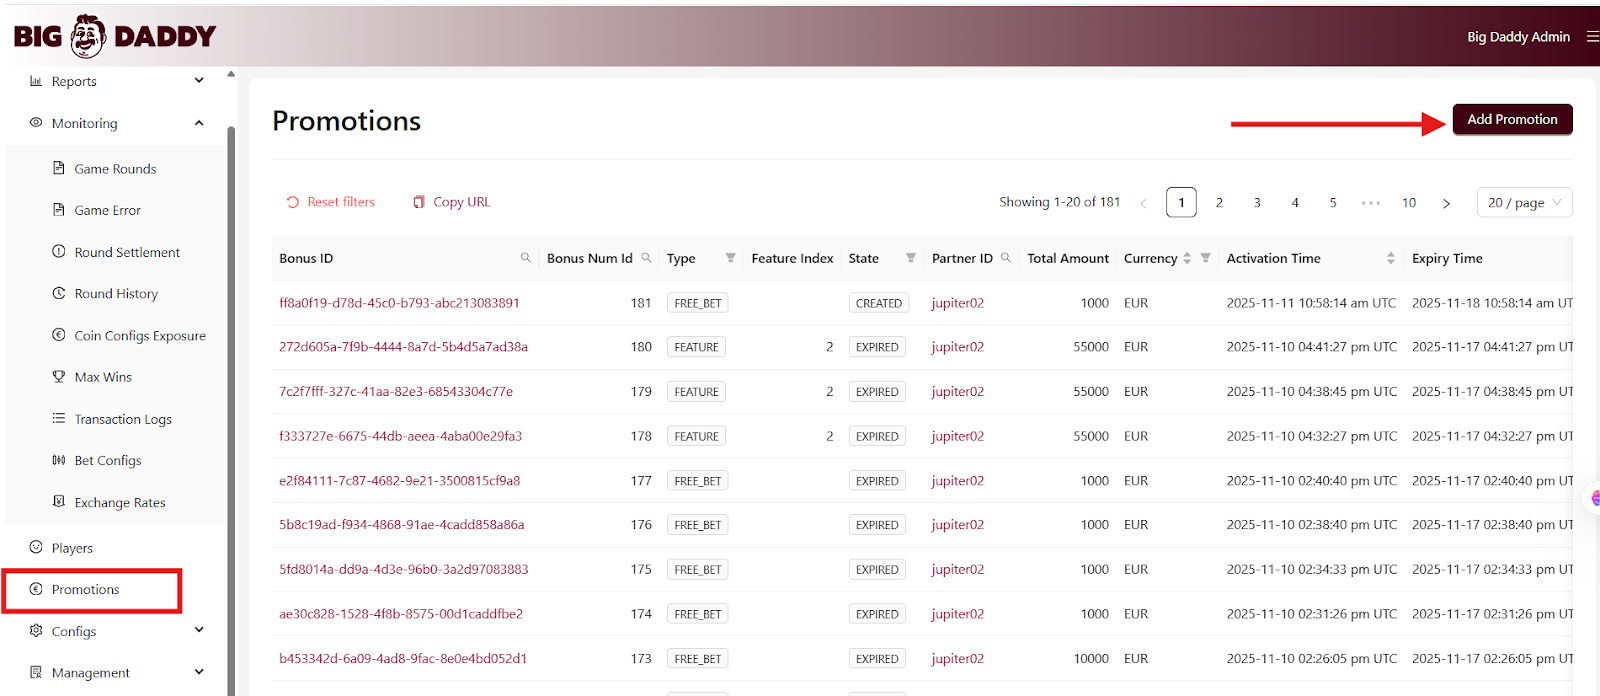Viewport: 1600px width, 696px height.
Task: Click FEATURE type tag in row 180
Action: click(696, 347)
